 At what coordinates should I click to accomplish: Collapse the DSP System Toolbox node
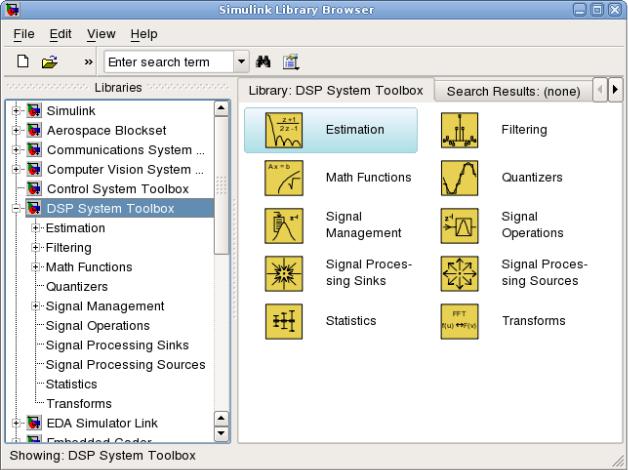tap(16, 208)
